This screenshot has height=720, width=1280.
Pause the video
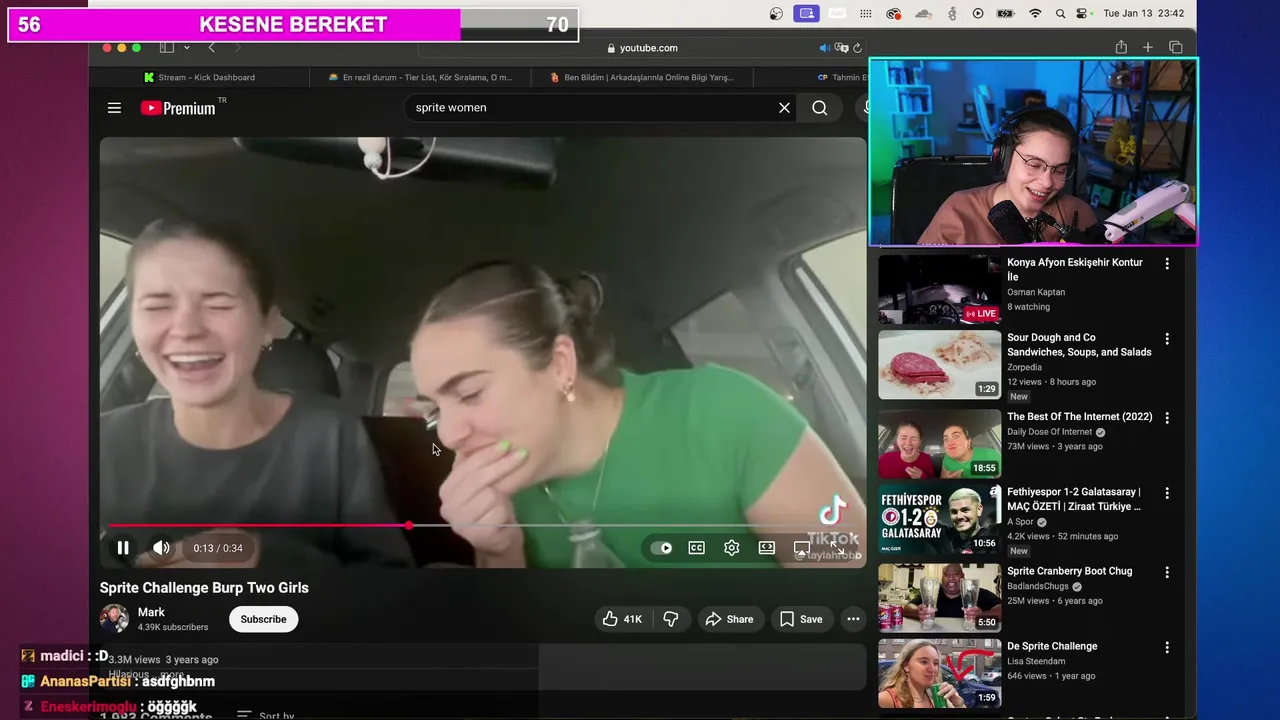click(x=123, y=548)
